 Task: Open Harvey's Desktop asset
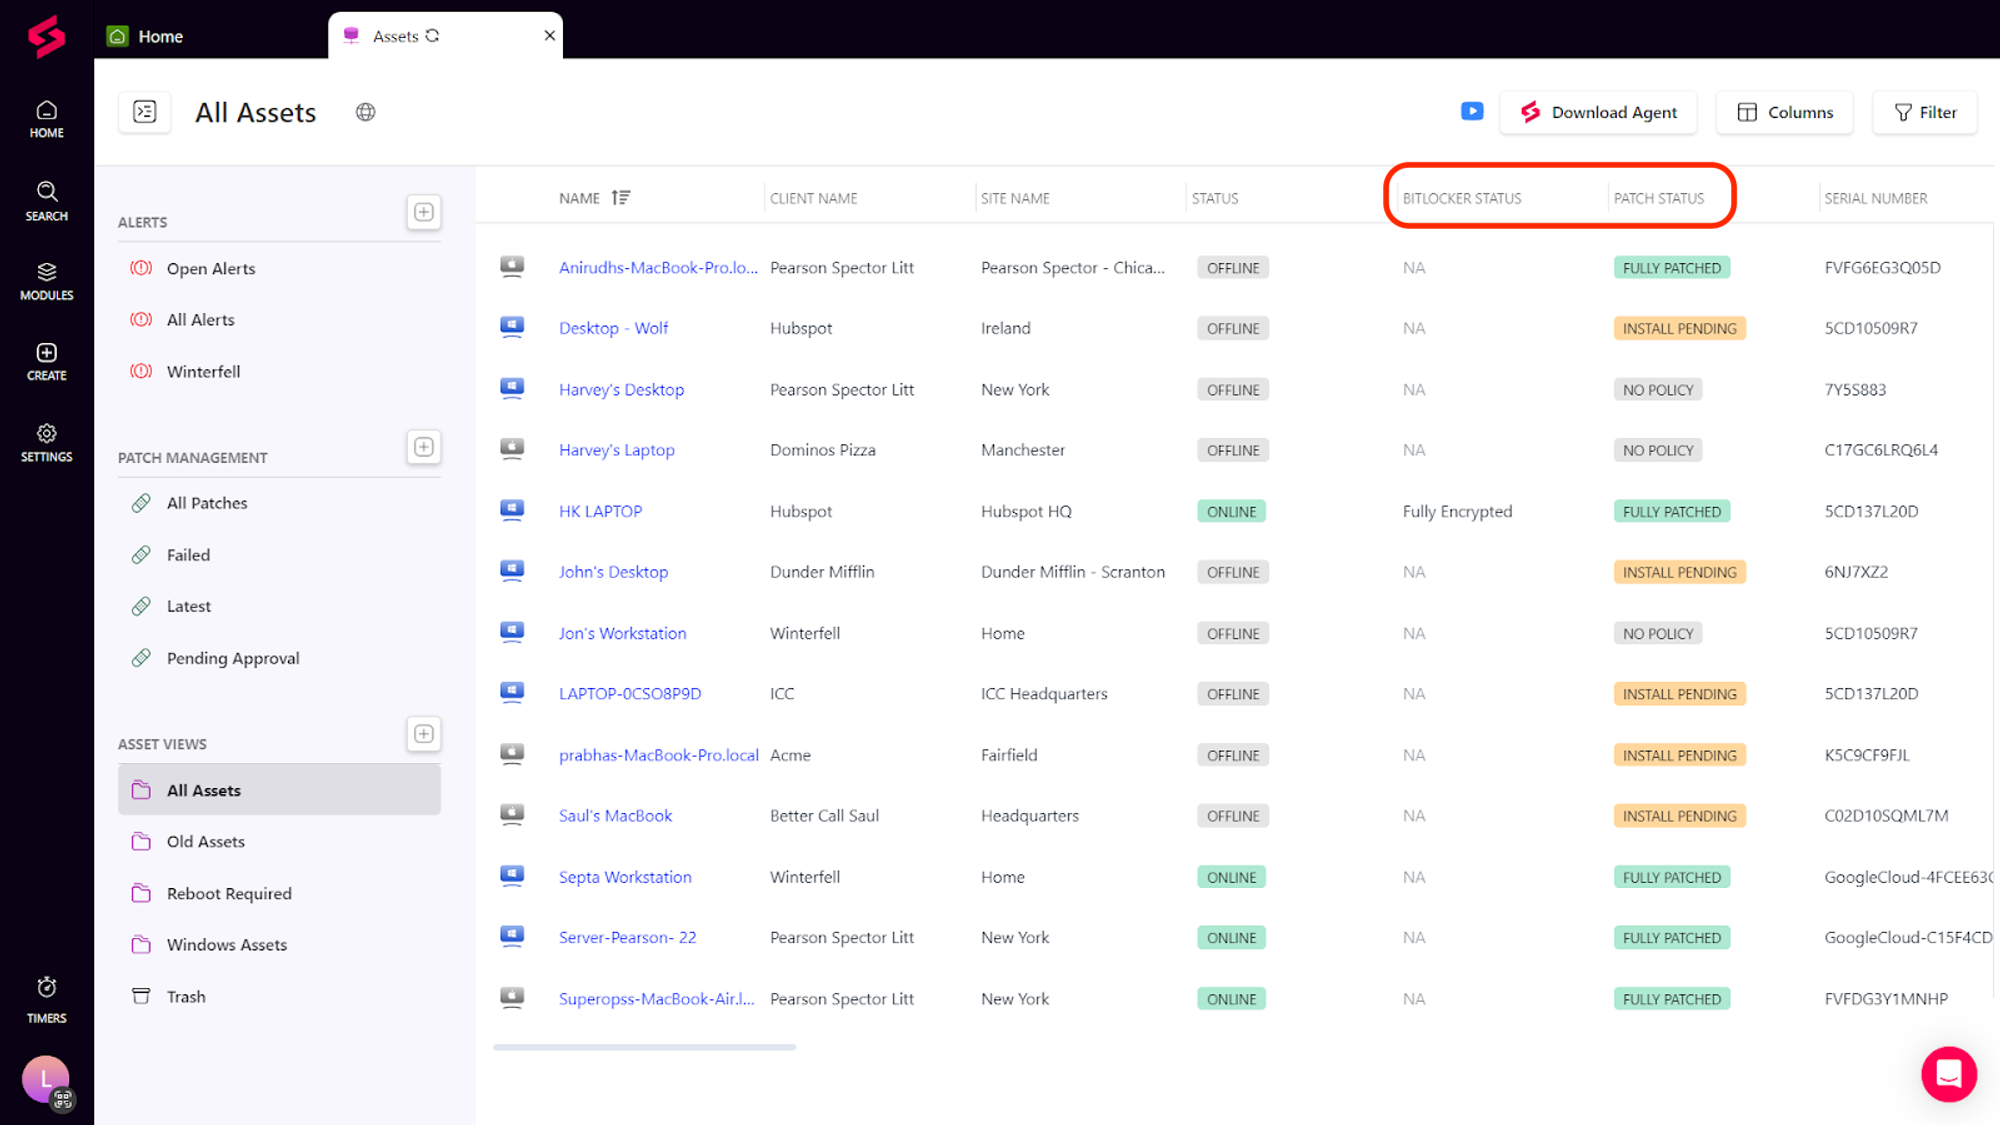[621, 389]
